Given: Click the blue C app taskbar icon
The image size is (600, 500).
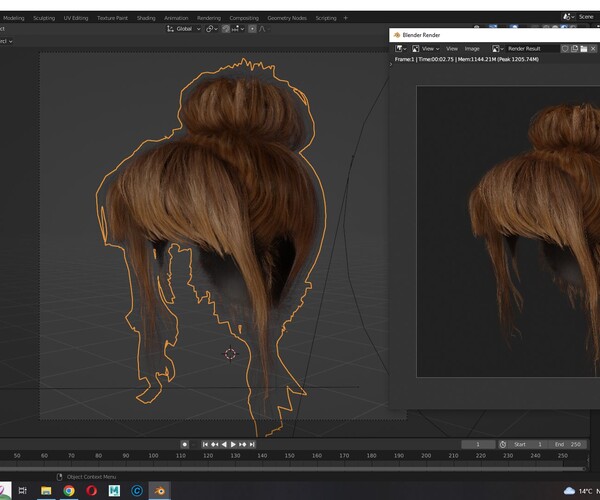Looking at the screenshot, I should click(137, 490).
